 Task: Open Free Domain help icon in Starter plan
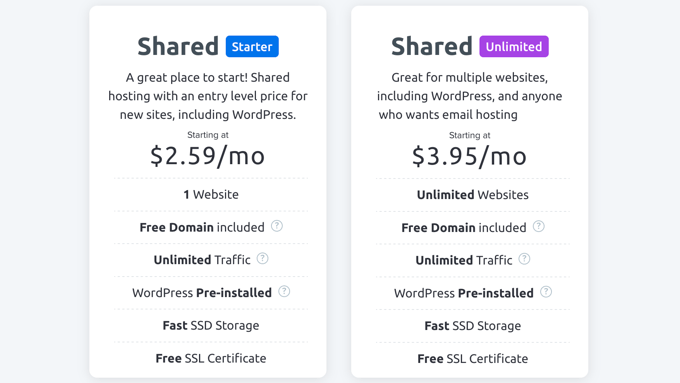pos(277,226)
